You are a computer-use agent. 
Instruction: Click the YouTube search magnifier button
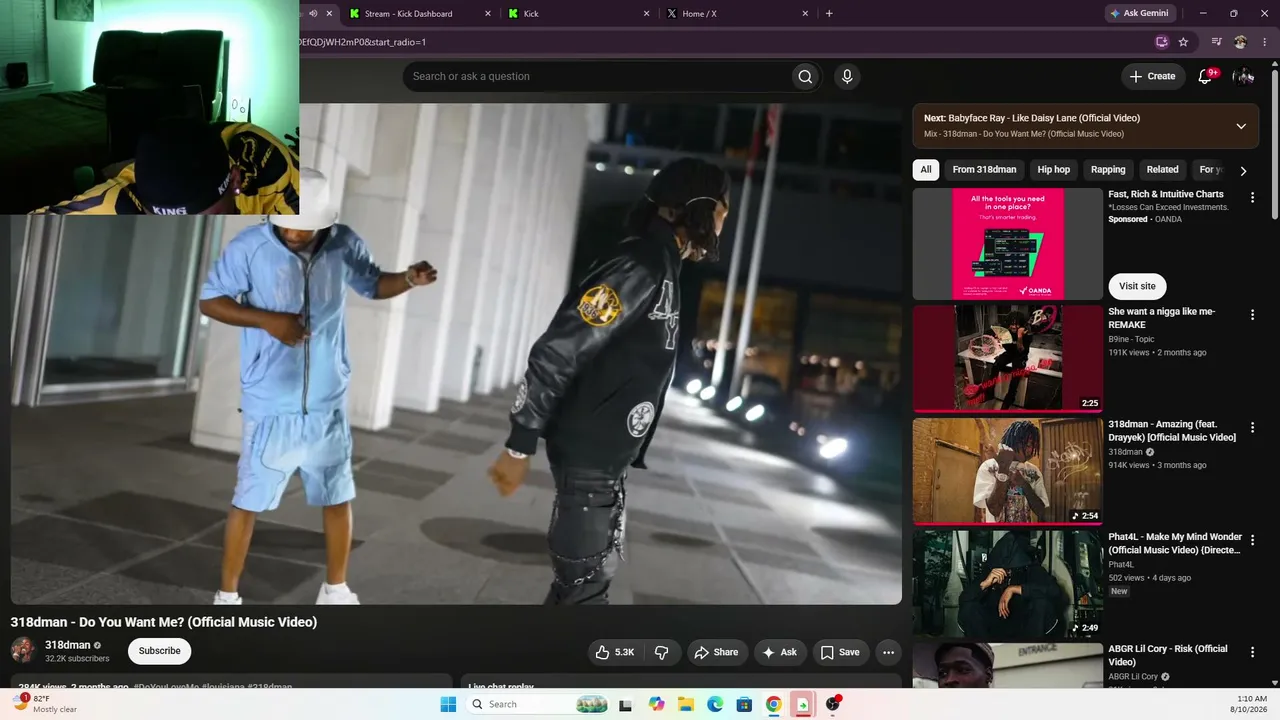805,76
